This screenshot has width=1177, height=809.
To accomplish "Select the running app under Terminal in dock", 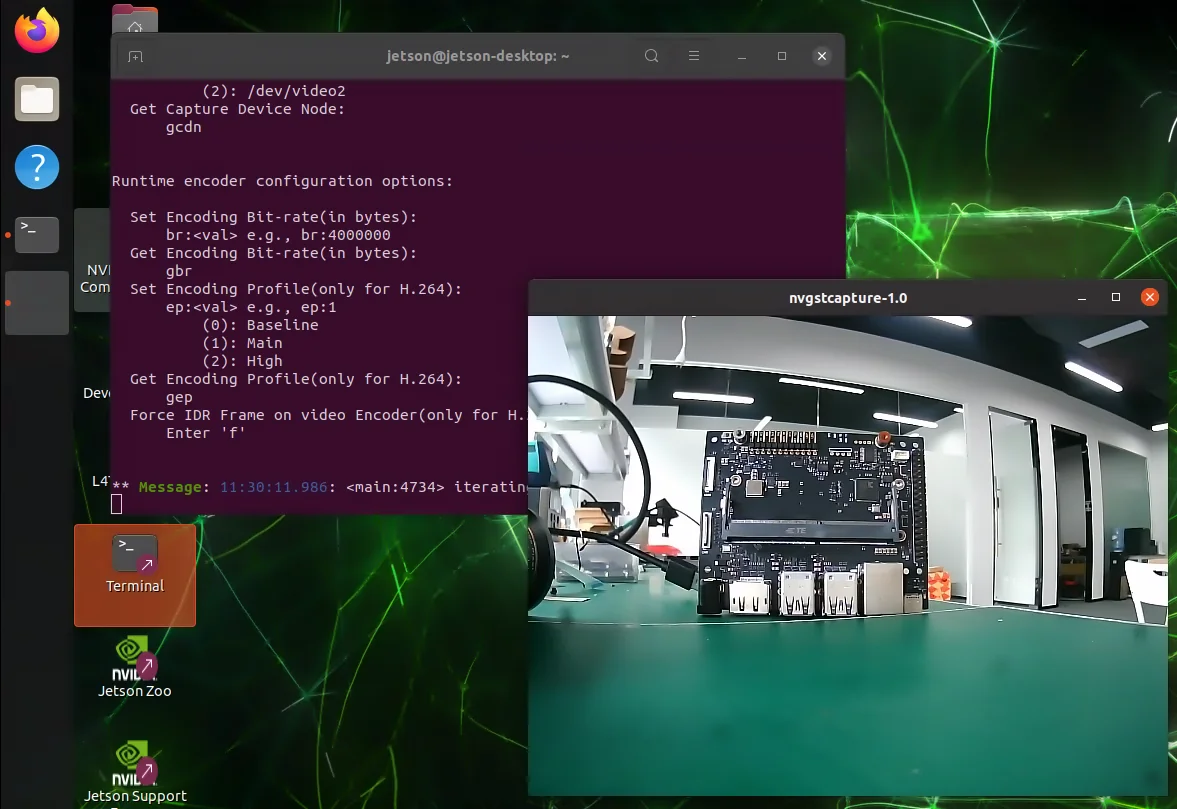I will [37, 303].
